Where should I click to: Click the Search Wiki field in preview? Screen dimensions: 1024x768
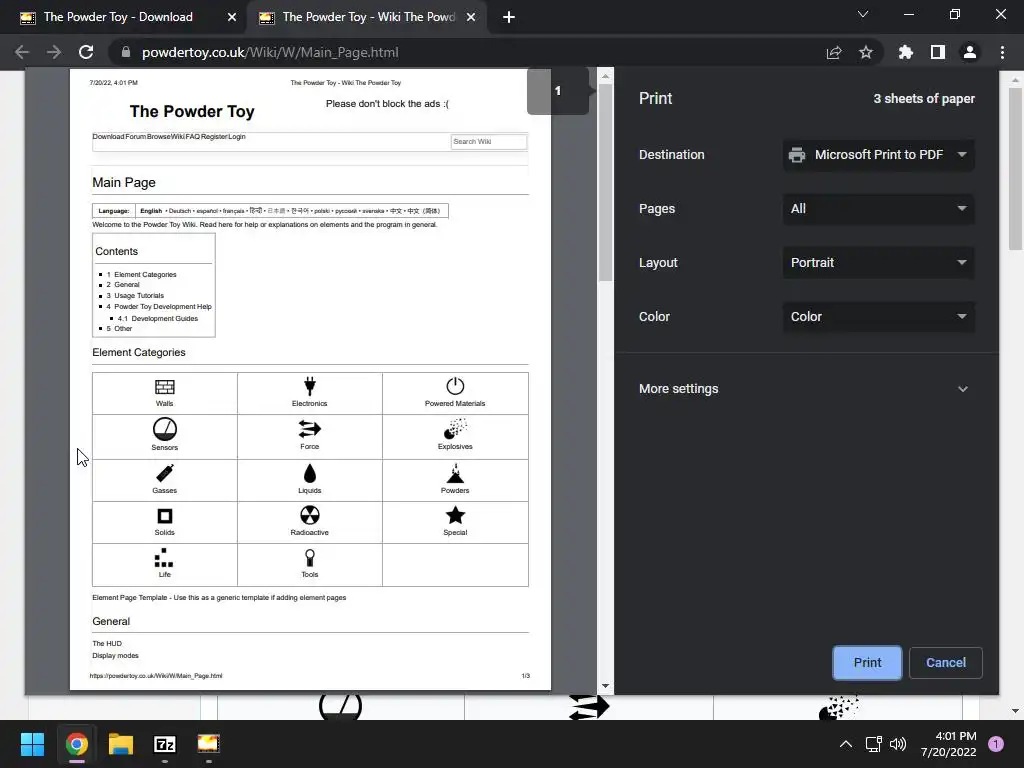[488, 142]
